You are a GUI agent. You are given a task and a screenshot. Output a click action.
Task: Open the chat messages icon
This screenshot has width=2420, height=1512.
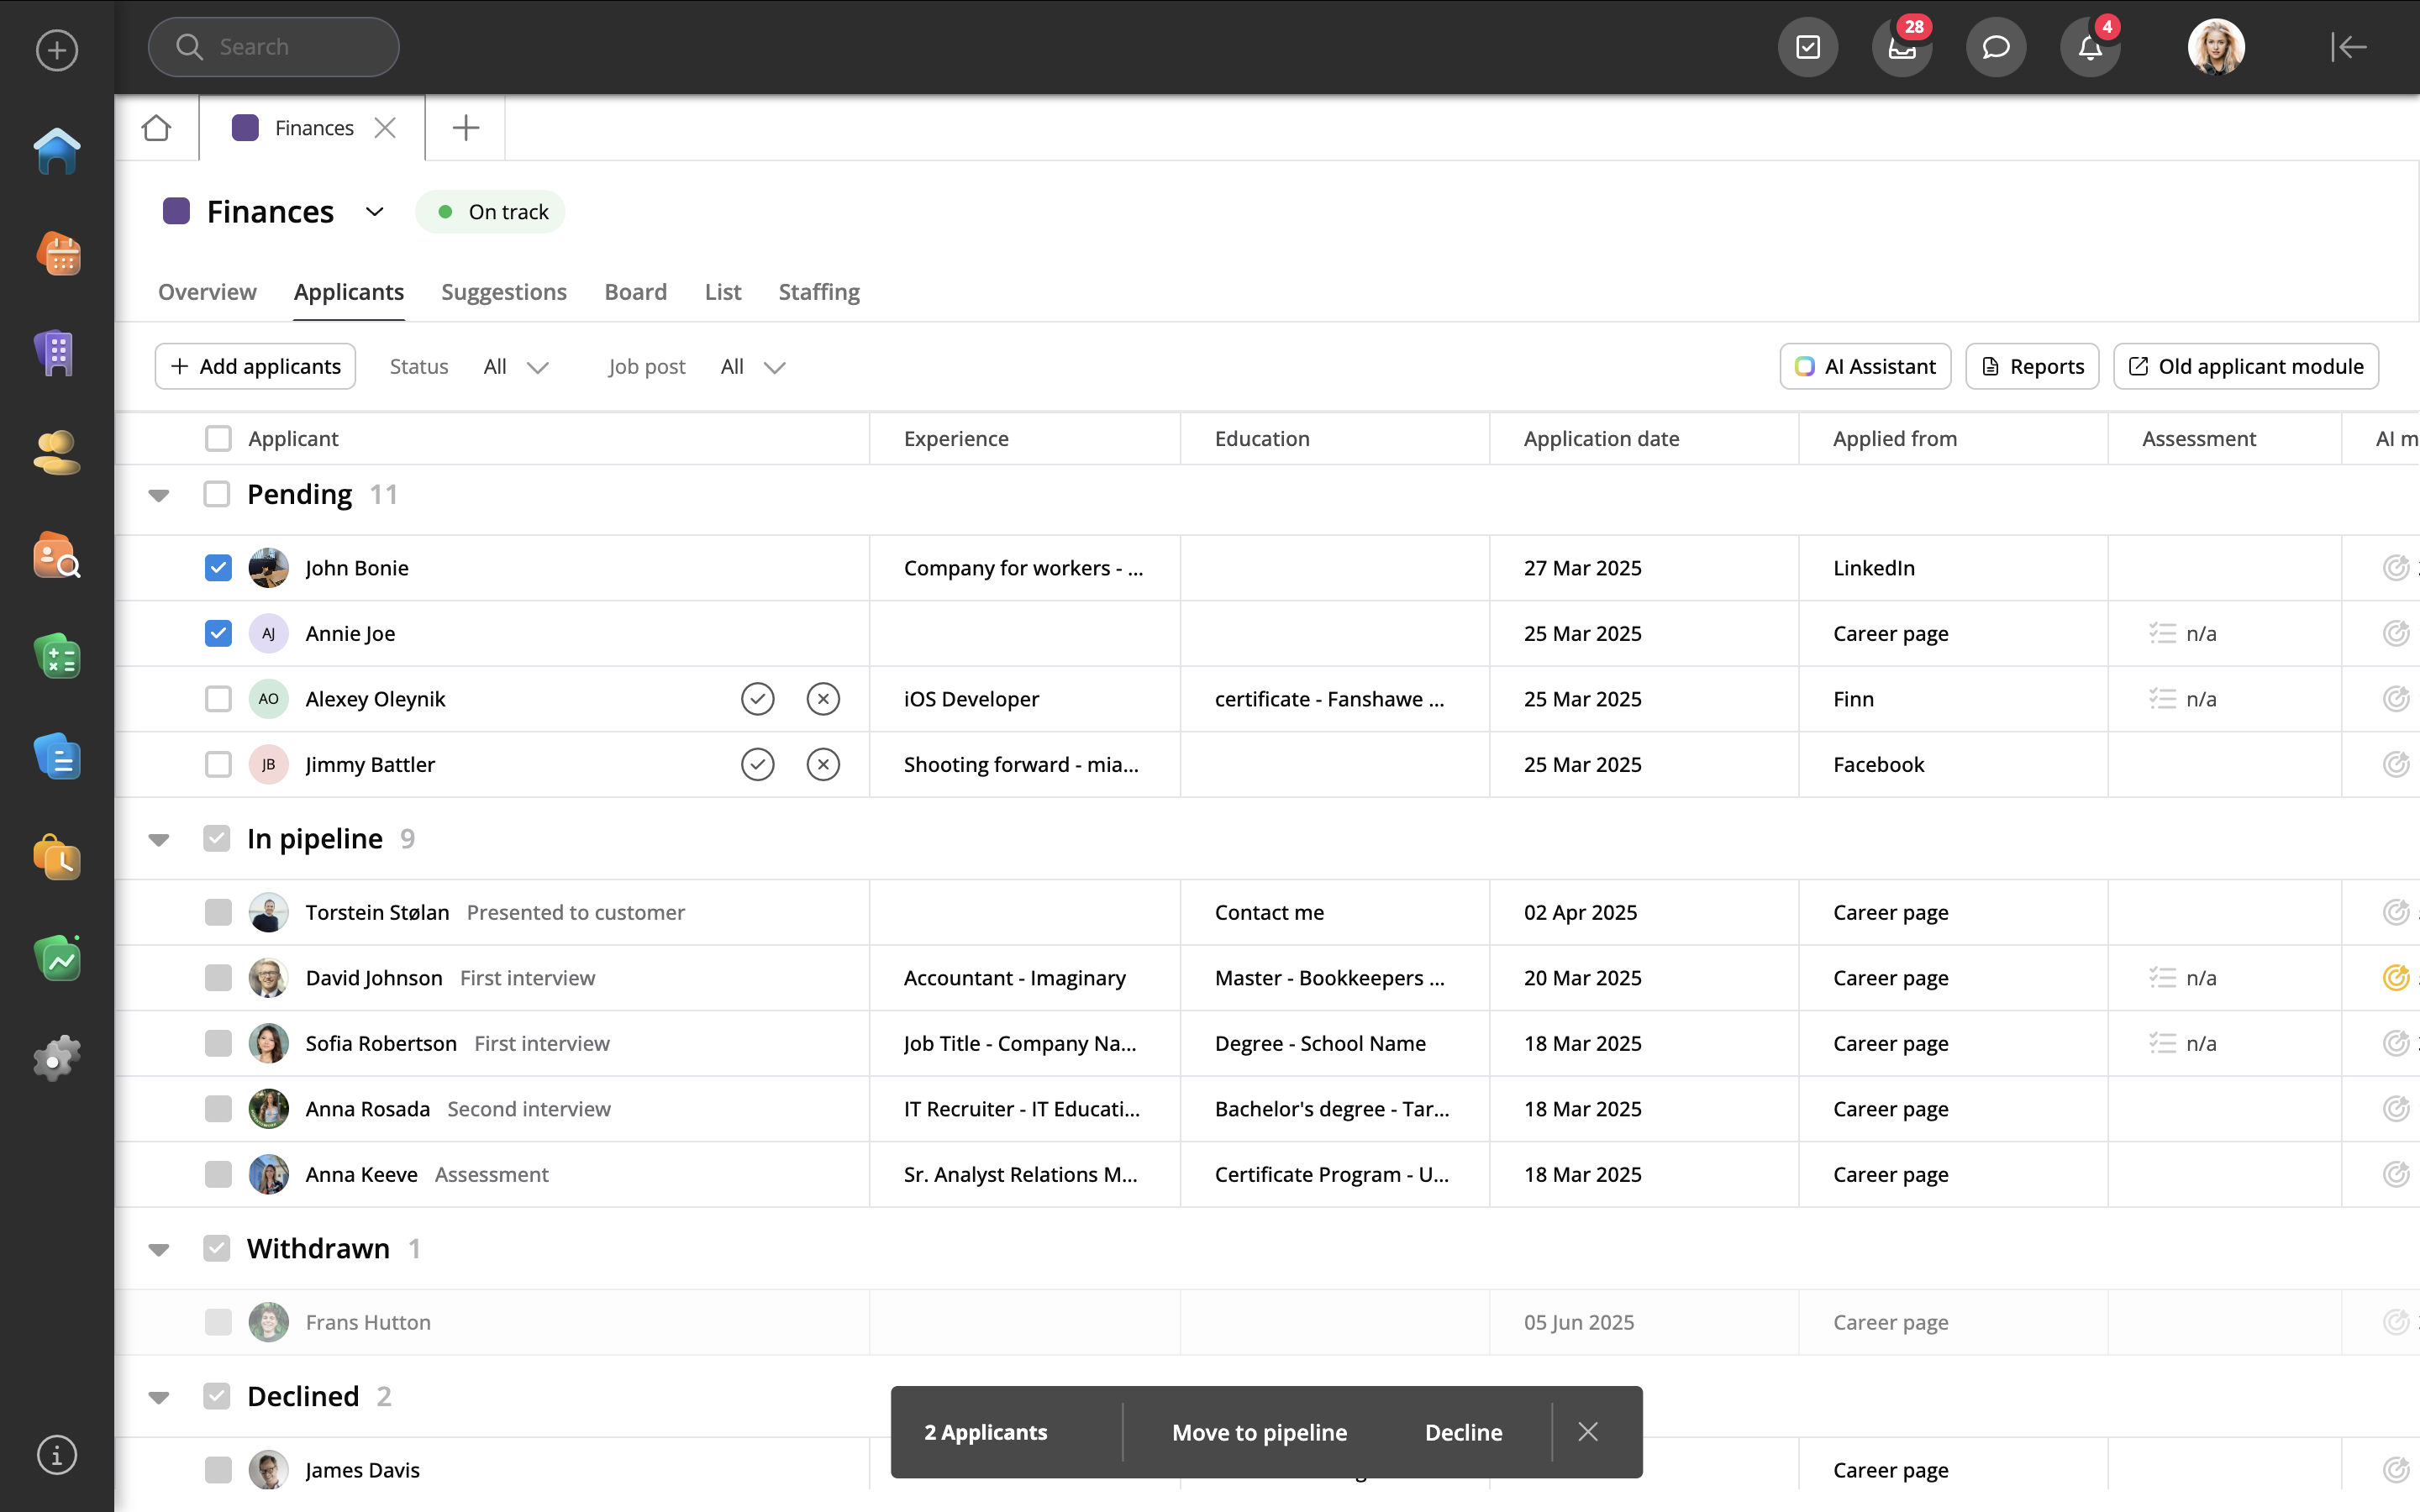(x=1995, y=47)
